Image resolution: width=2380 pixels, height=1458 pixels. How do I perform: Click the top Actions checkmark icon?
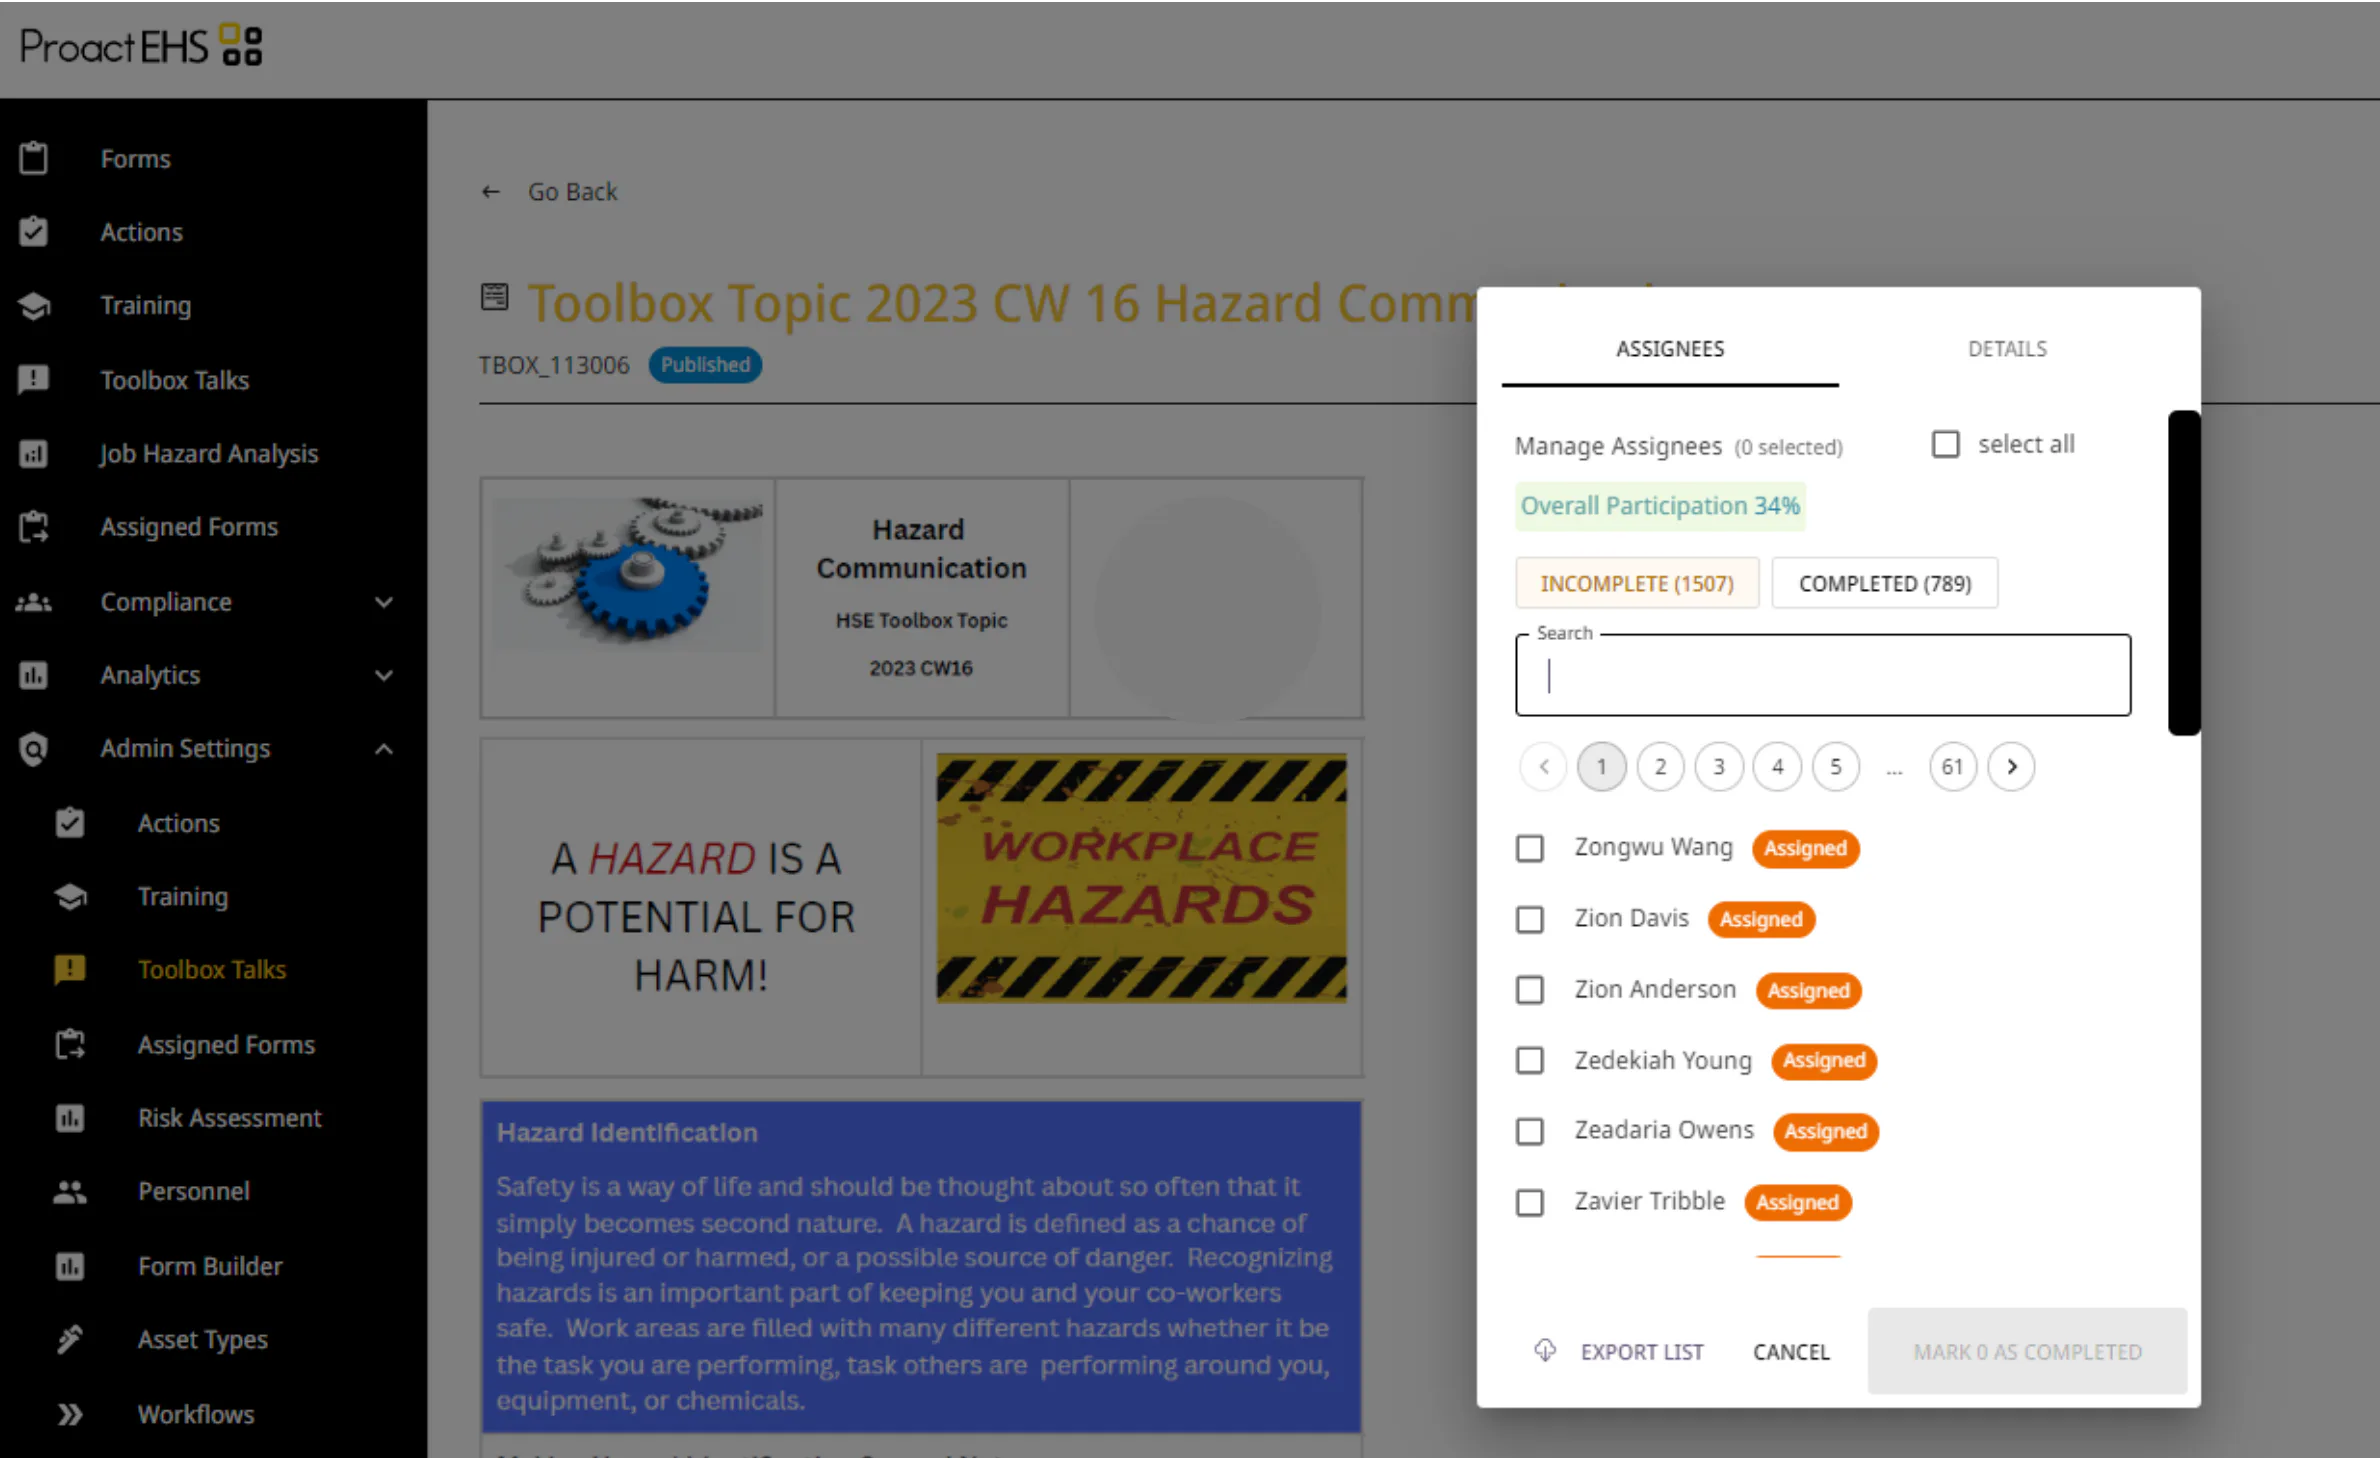point(34,232)
